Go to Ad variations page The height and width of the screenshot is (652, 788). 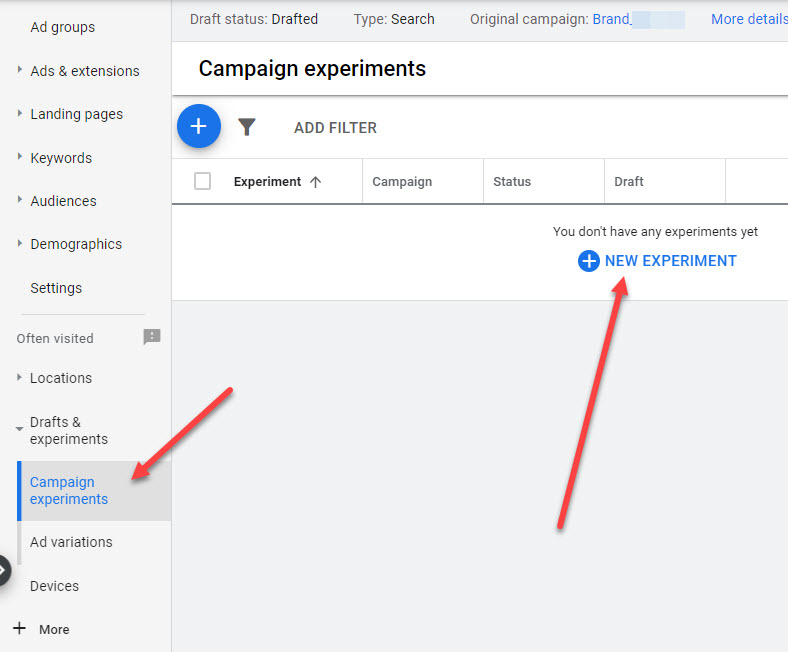(x=71, y=542)
